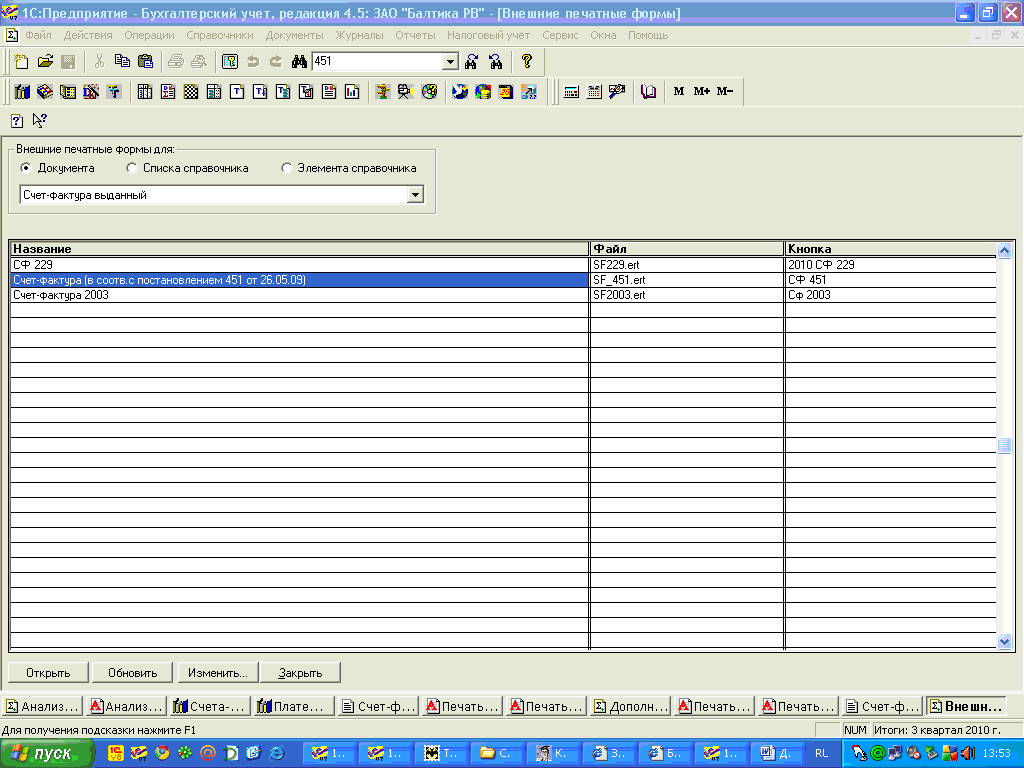Viewport: 1024px width, 768px height.
Task: Expand the search field 451 dropdown arrow
Action: (x=450, y=61)
